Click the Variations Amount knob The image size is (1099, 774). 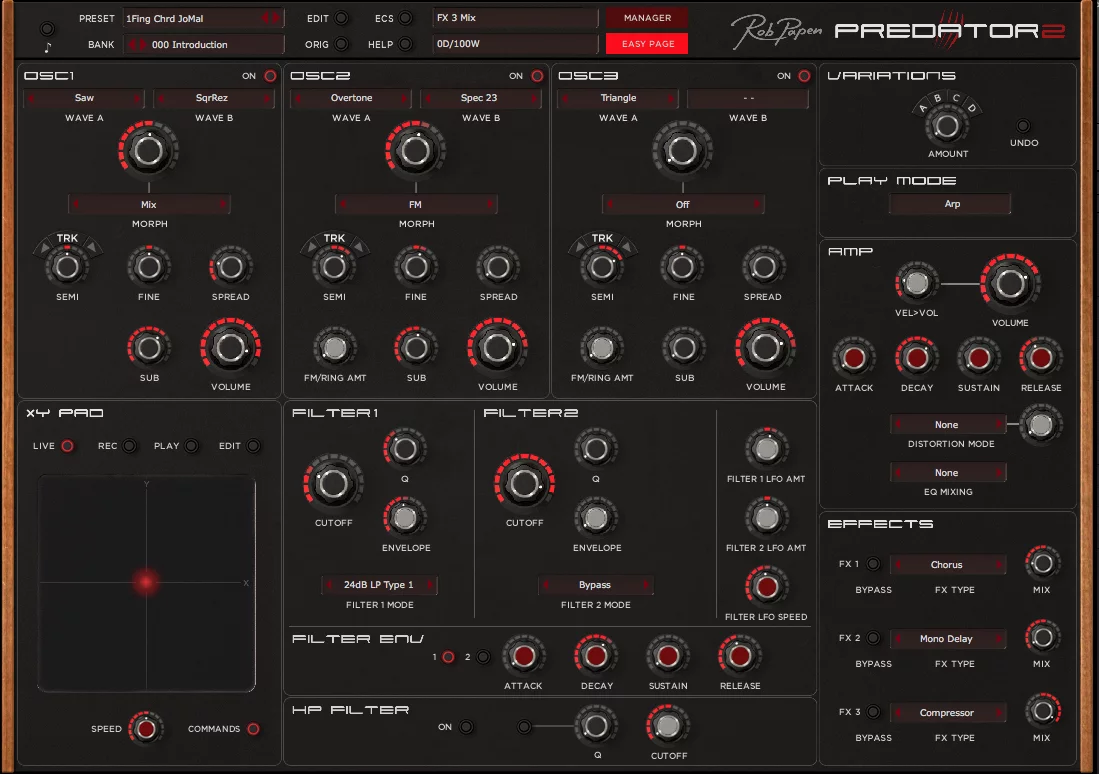click(947, 127)
